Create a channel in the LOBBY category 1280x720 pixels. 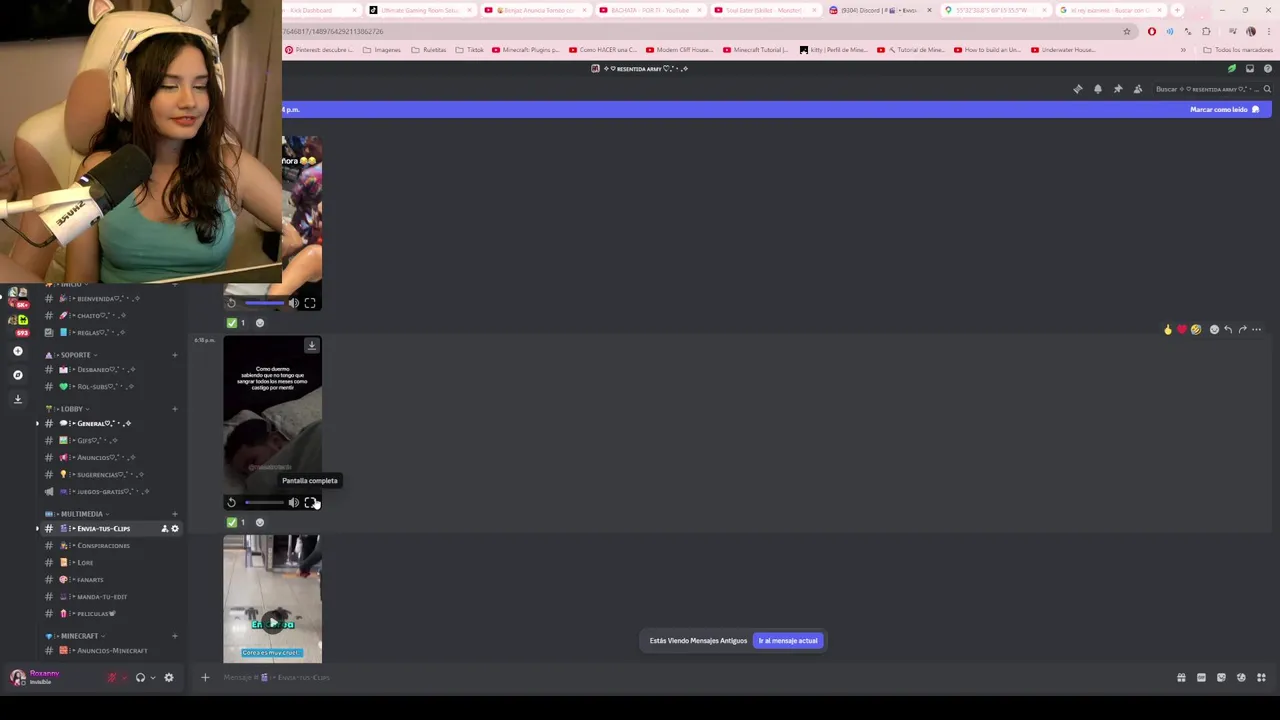tap(174, 409)
